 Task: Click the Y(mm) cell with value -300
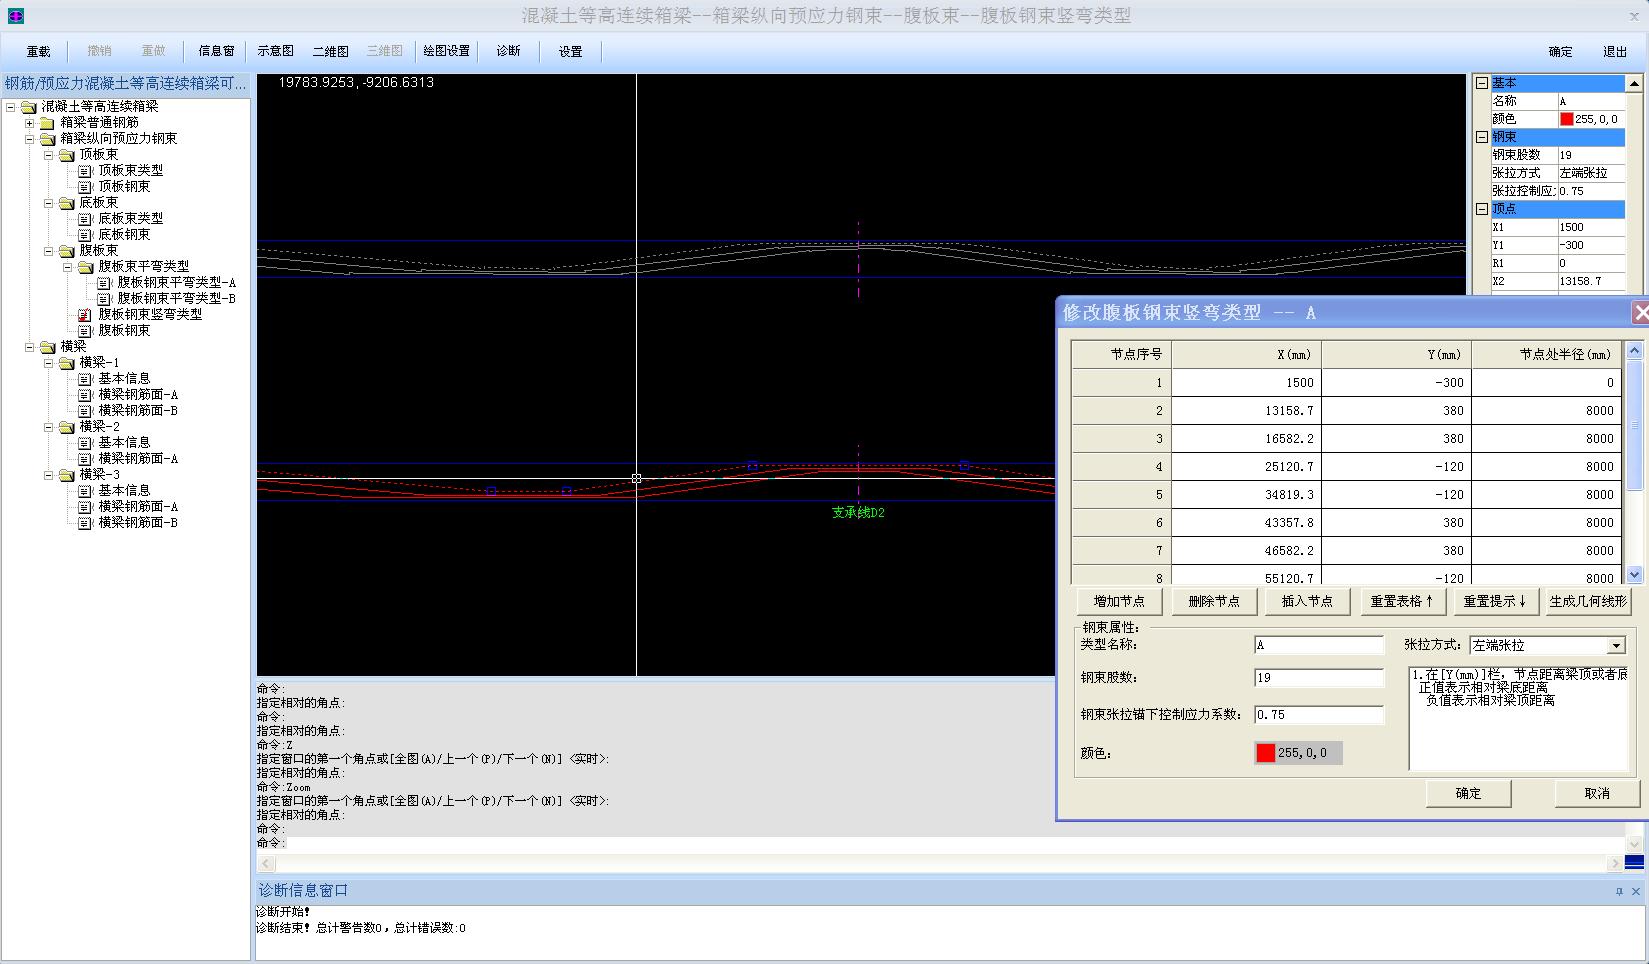click(x=1396, y=382)
